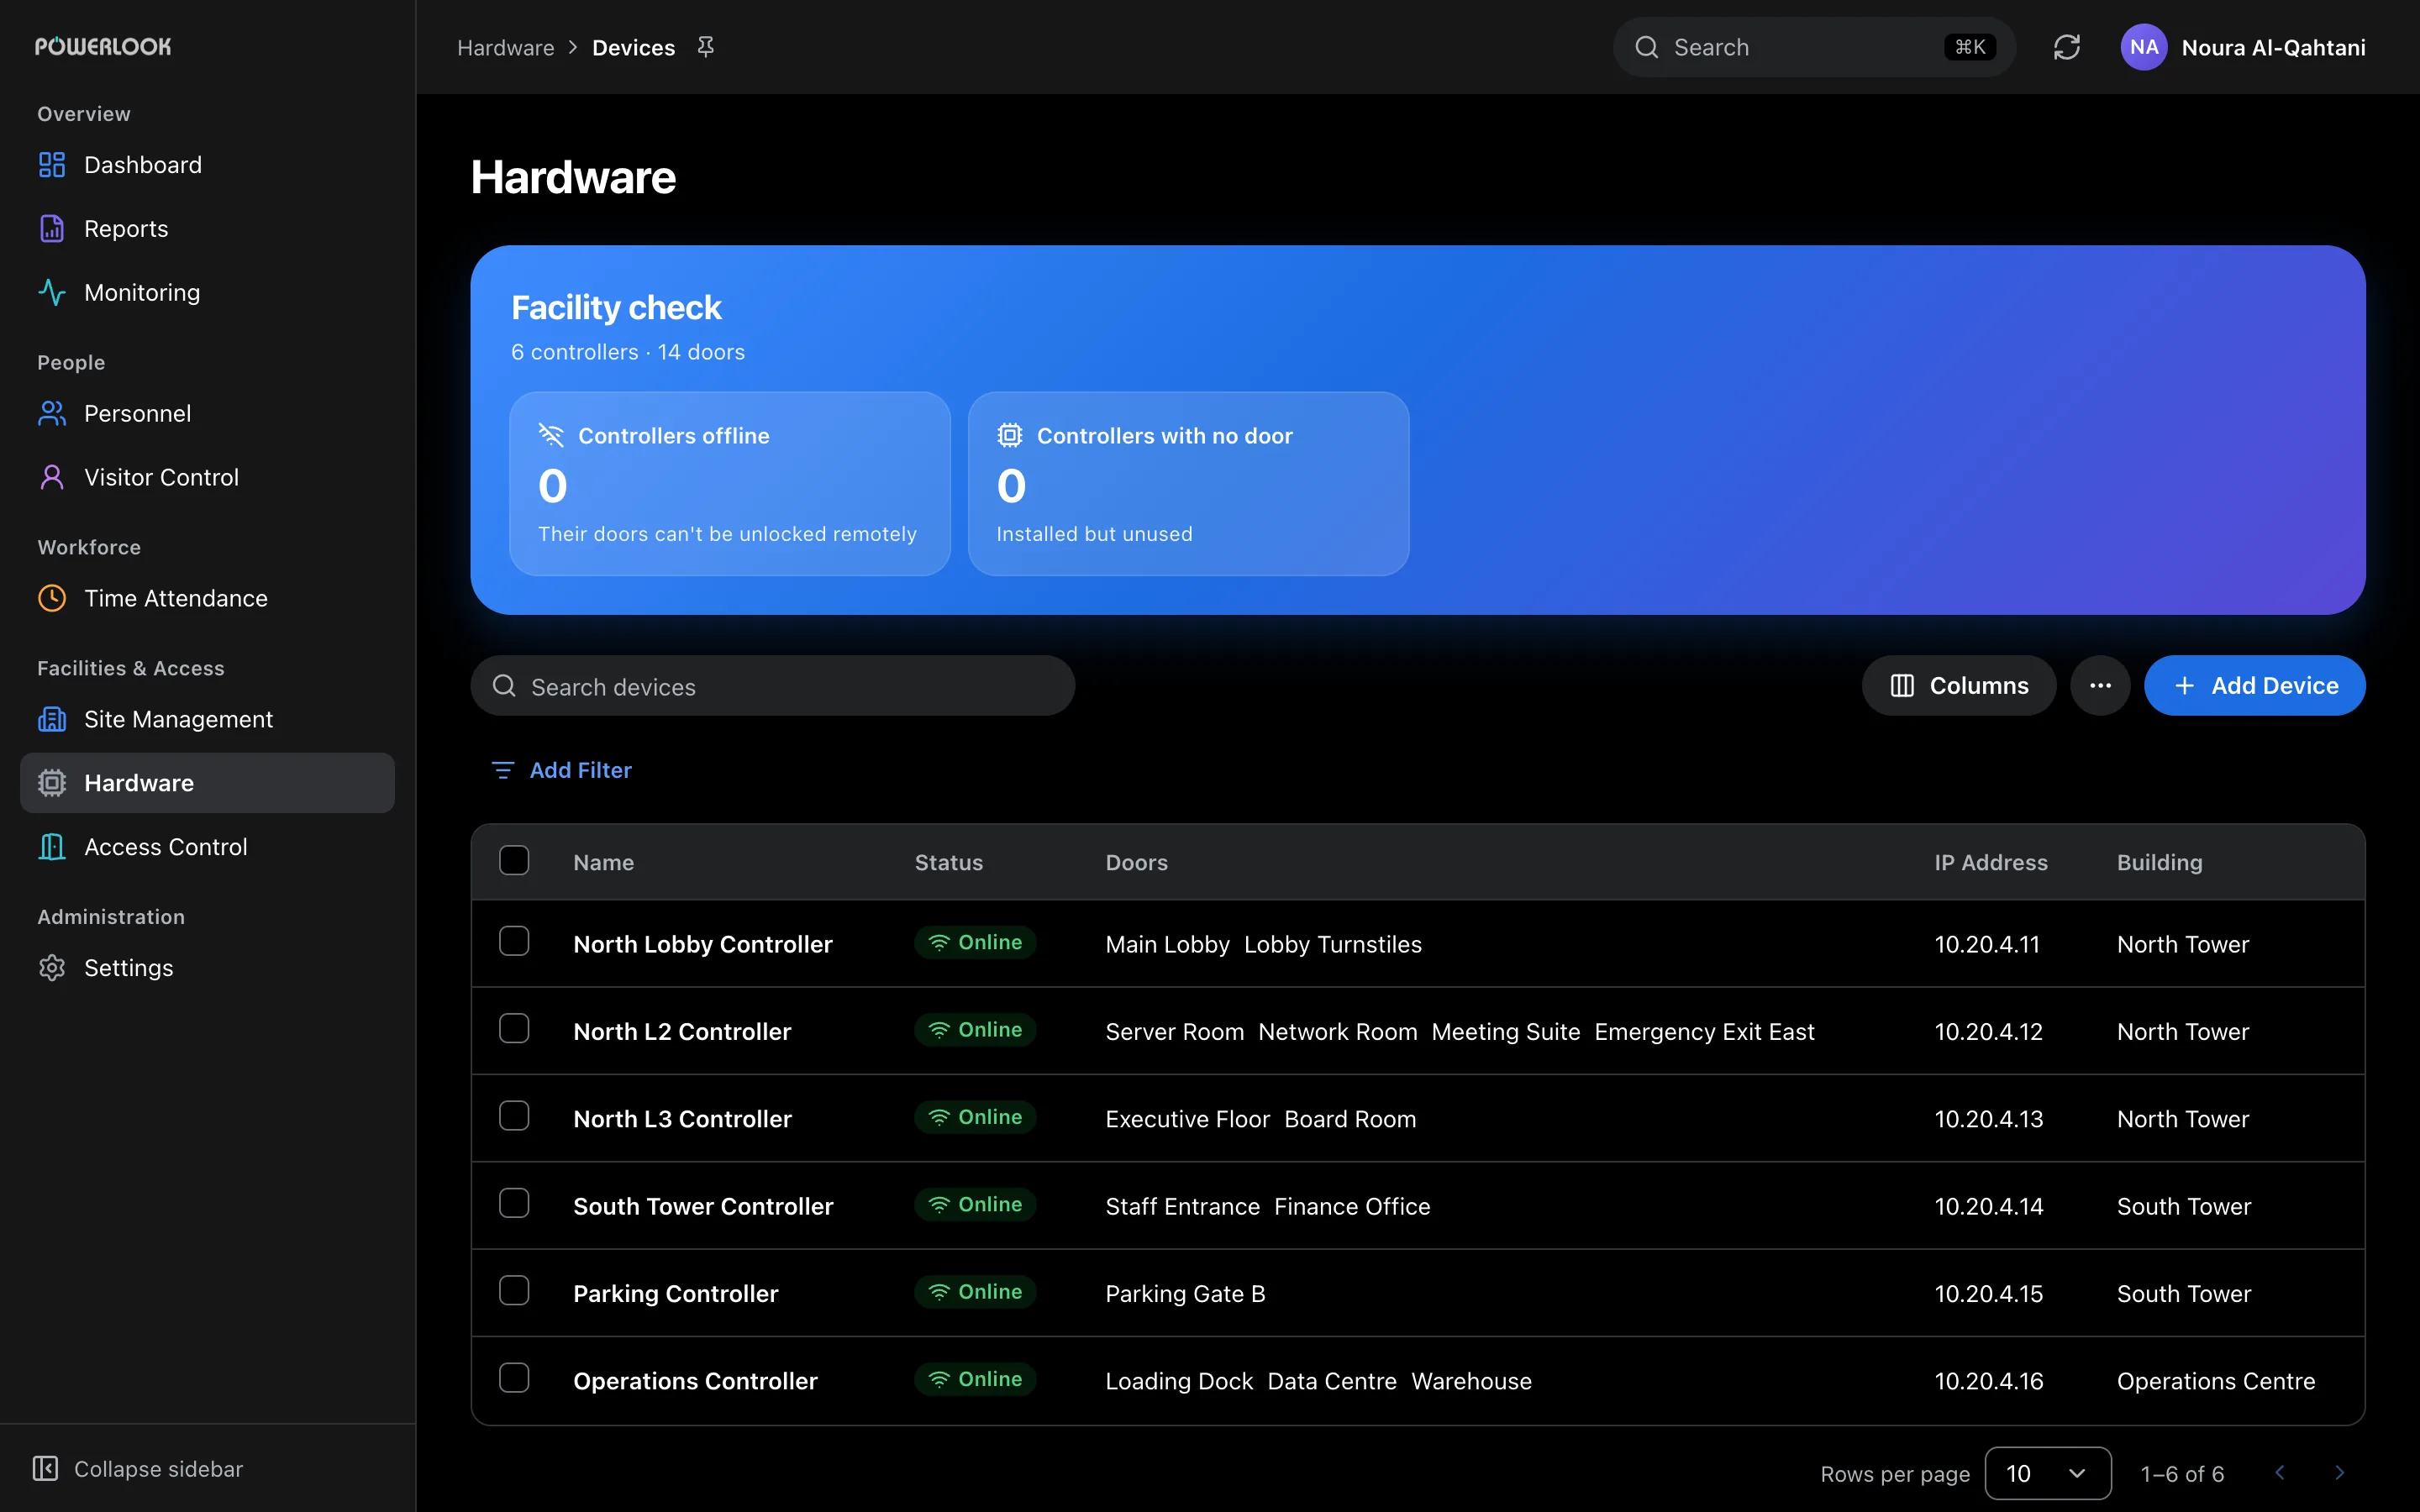This screenshot has height=1512, width=2420.
Task: Click the Add Device button
Action: coord(2254,686)
